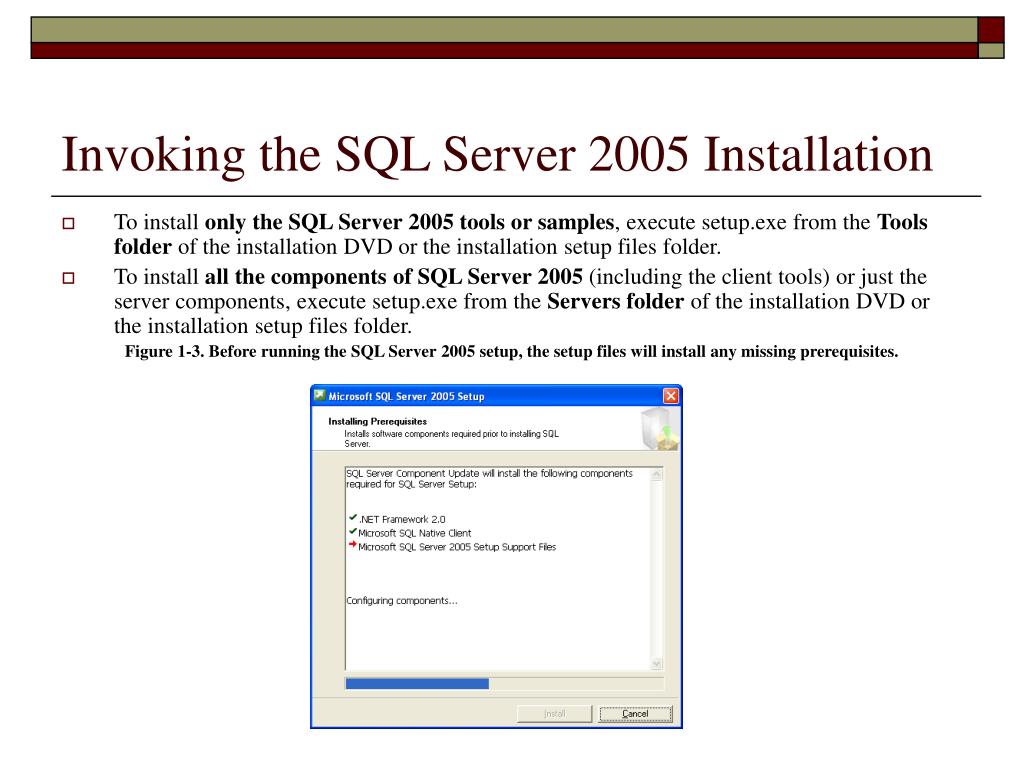Click the scroll up arrow in components list
Screen dimensions: 1024x768
point(657,475)
